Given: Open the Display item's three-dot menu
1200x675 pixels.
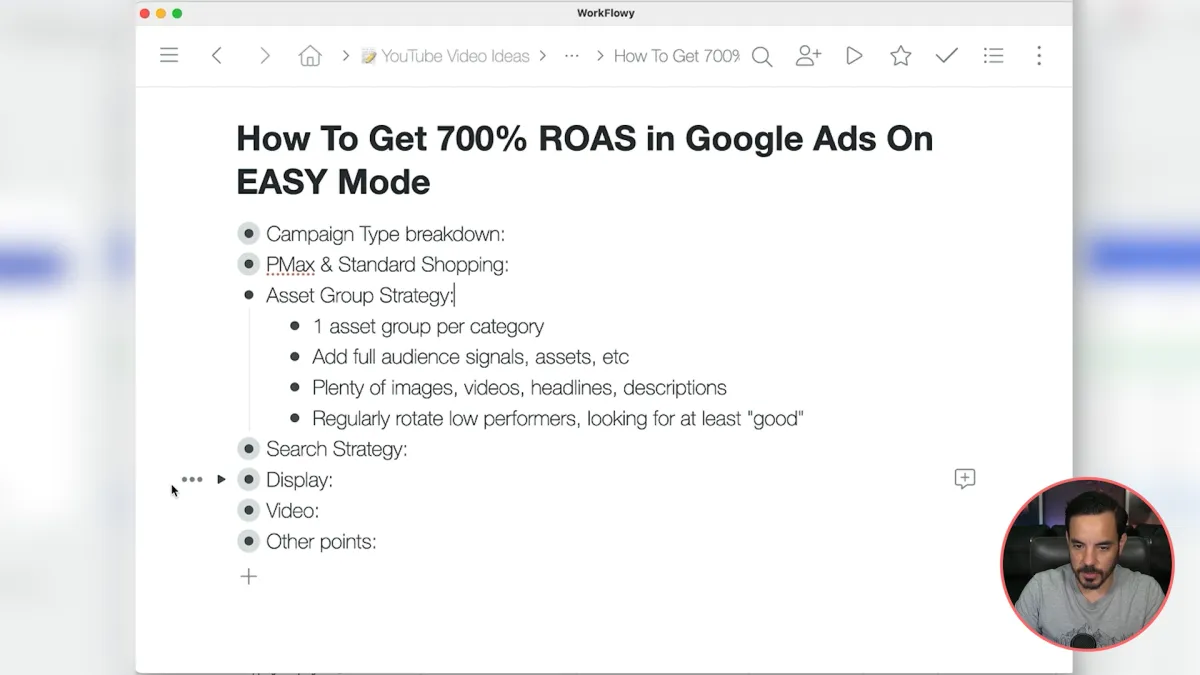Looking at the screenshot, I should point(192,480).
